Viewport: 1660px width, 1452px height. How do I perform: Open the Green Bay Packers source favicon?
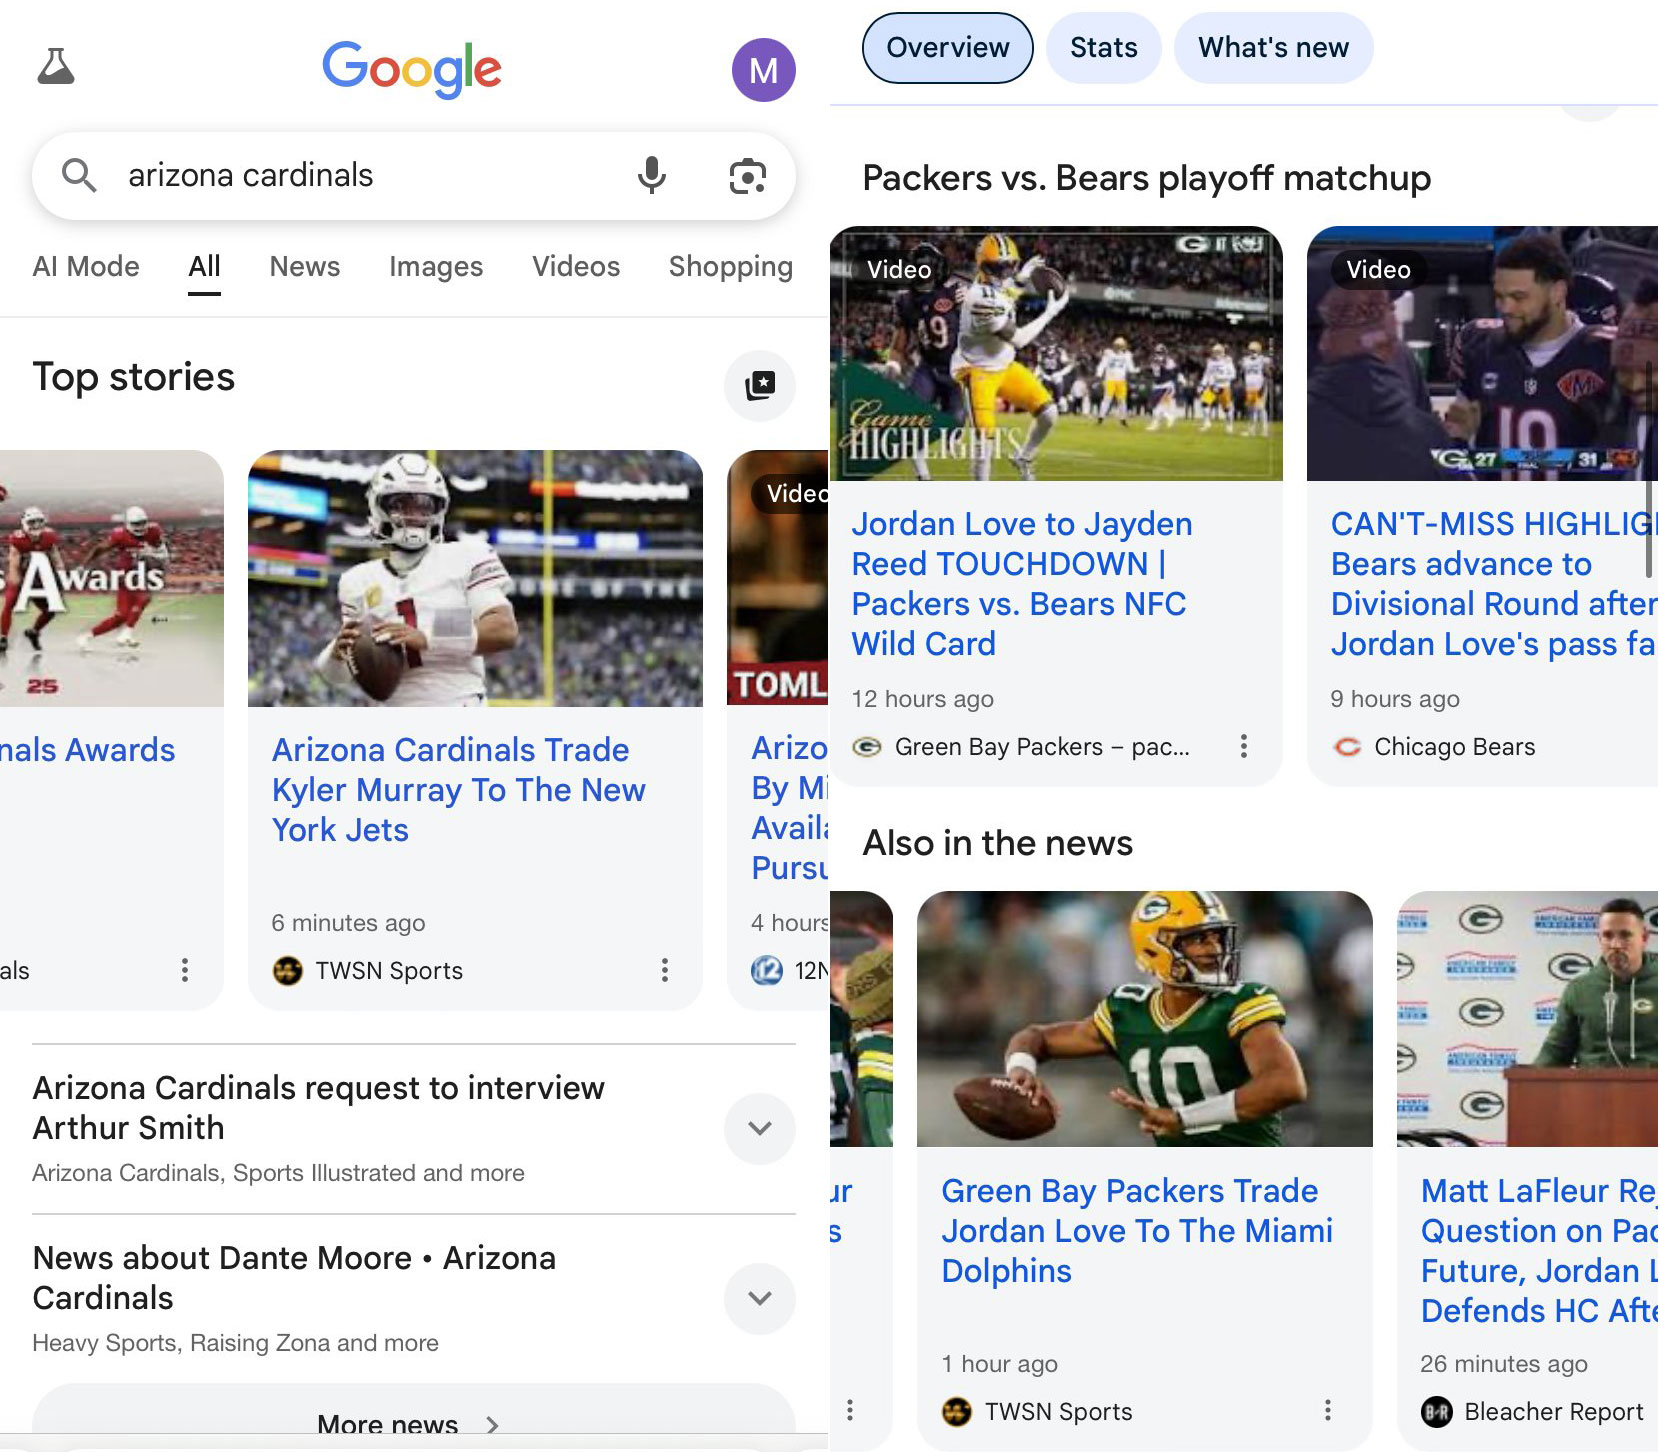865,746
